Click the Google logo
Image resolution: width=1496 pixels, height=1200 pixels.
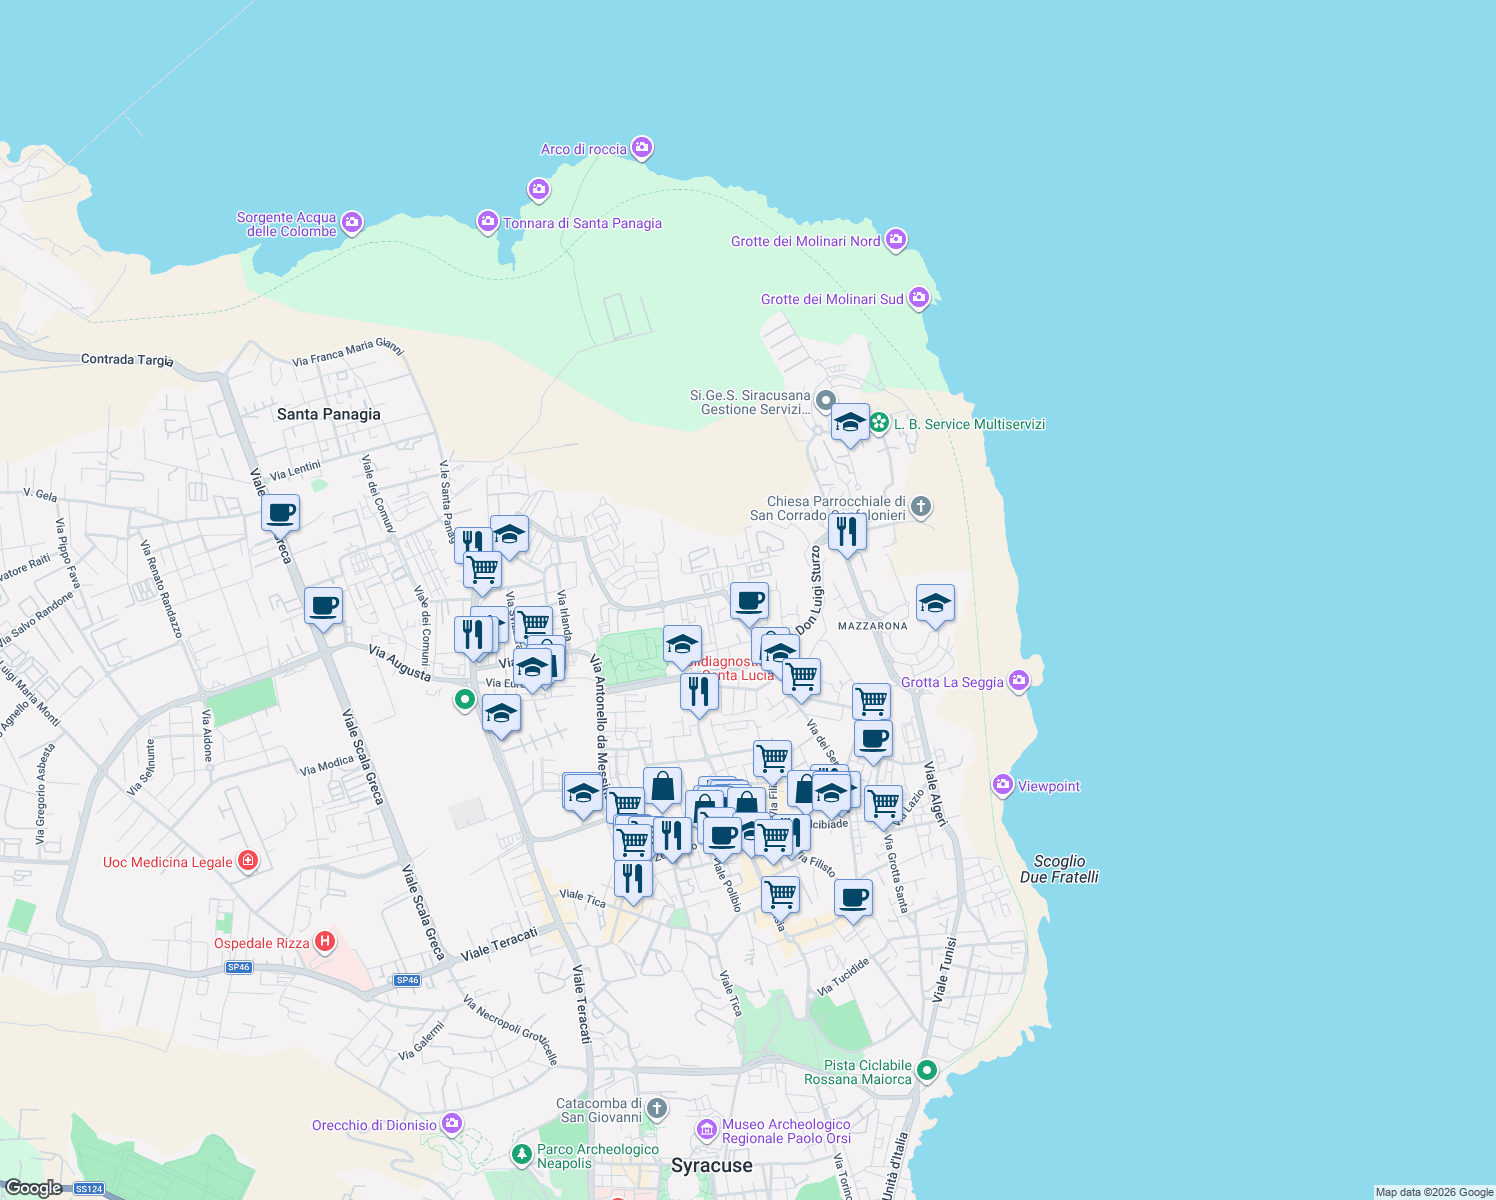(33, 1188)
